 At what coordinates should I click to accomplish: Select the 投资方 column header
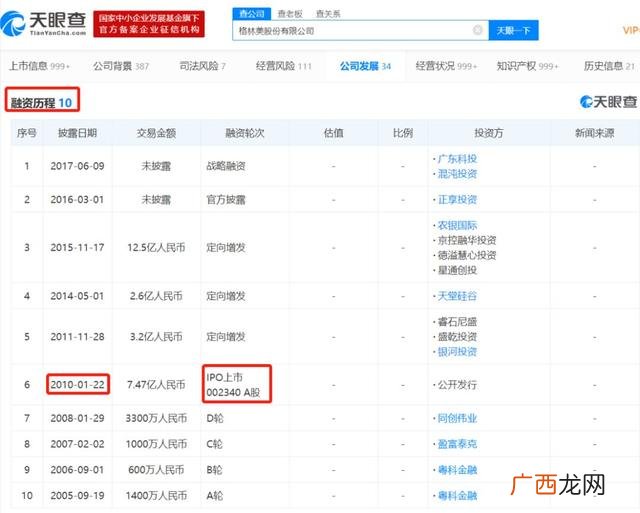click(489, 133)
